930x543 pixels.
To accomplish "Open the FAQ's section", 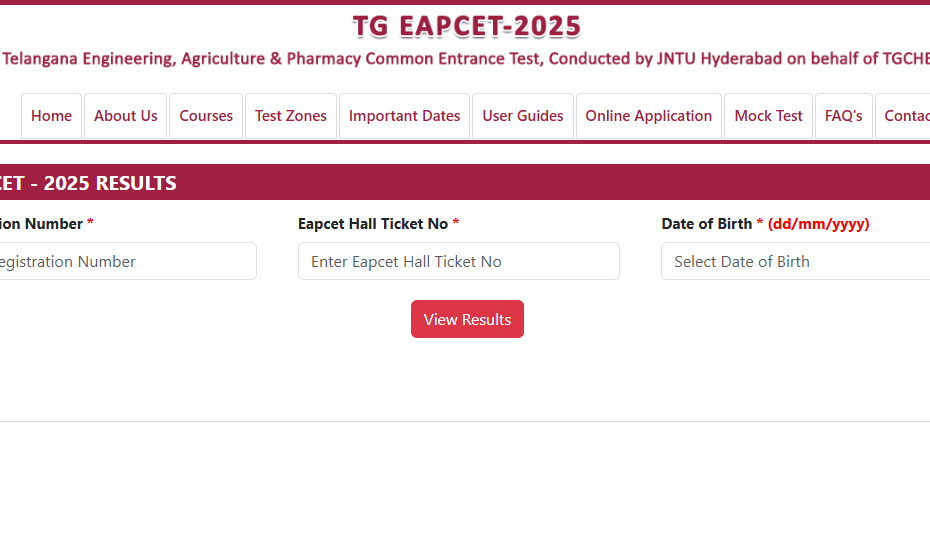I will point(844,116).
